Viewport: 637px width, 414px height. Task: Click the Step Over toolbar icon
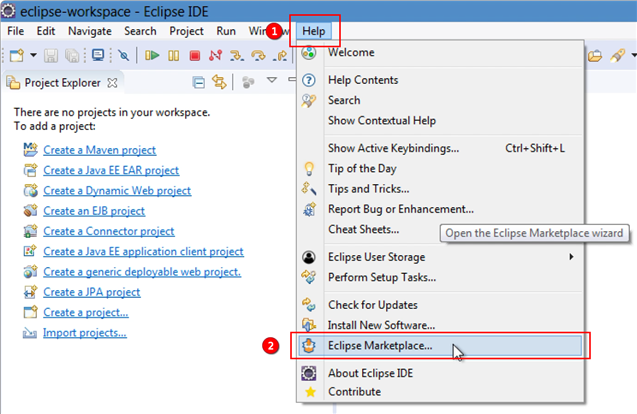coord(258,55)
